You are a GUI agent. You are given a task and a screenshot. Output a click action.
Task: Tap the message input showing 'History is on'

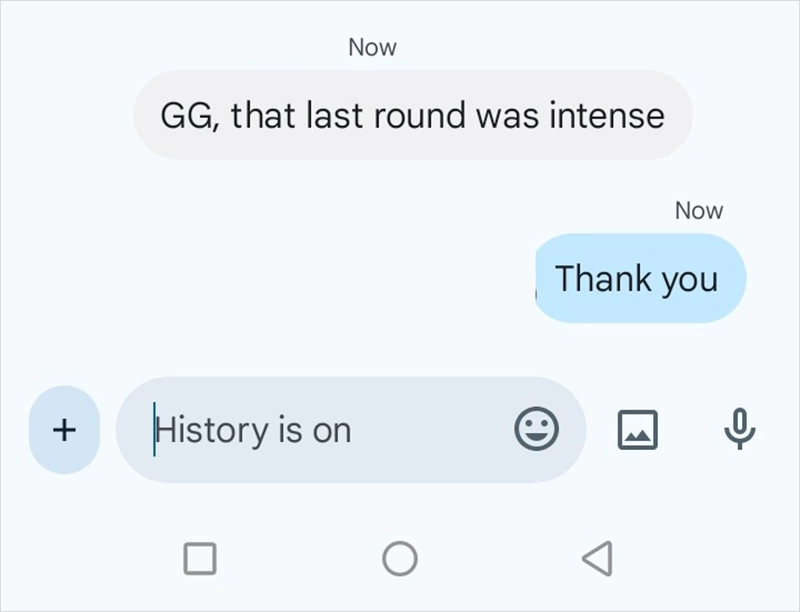point(300,430)
